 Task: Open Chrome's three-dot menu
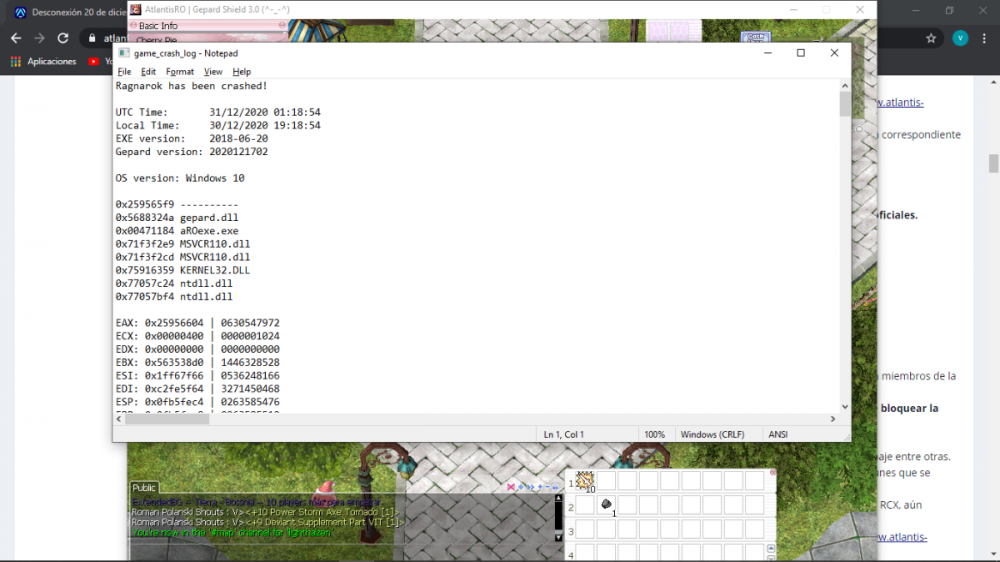point(986,38)
